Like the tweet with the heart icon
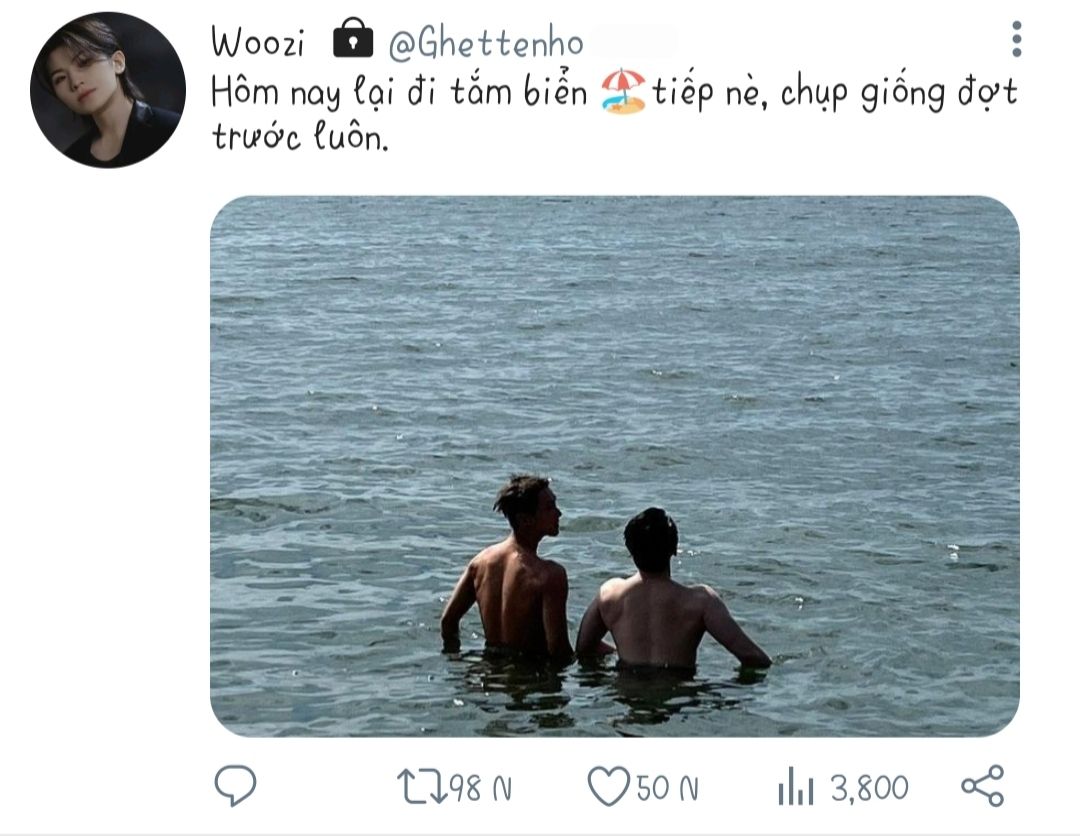 pyautogui.click(x=607, y=787)
